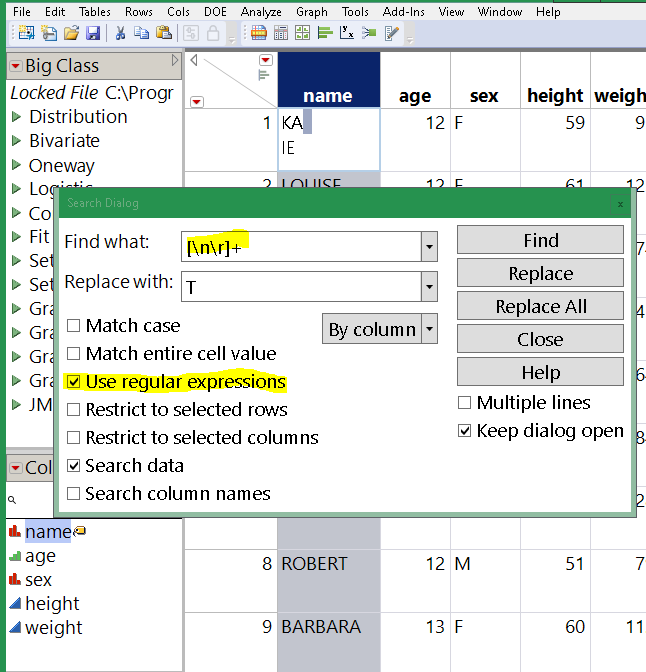646x672 pixels.
Task: Open the Cols menu
Action: [178, 12]
